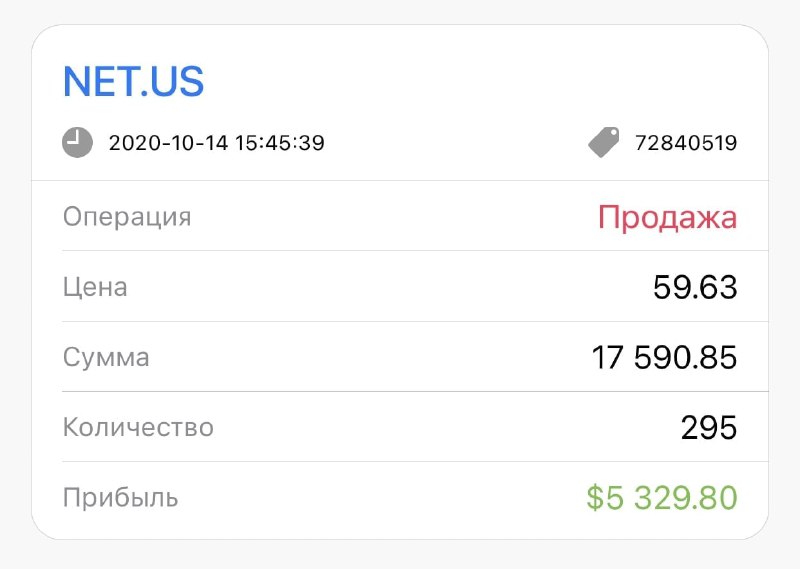This screenshot has height=569, width=800.
Task: Click the clock icon beside the timestamp
Action: point(78,142)
